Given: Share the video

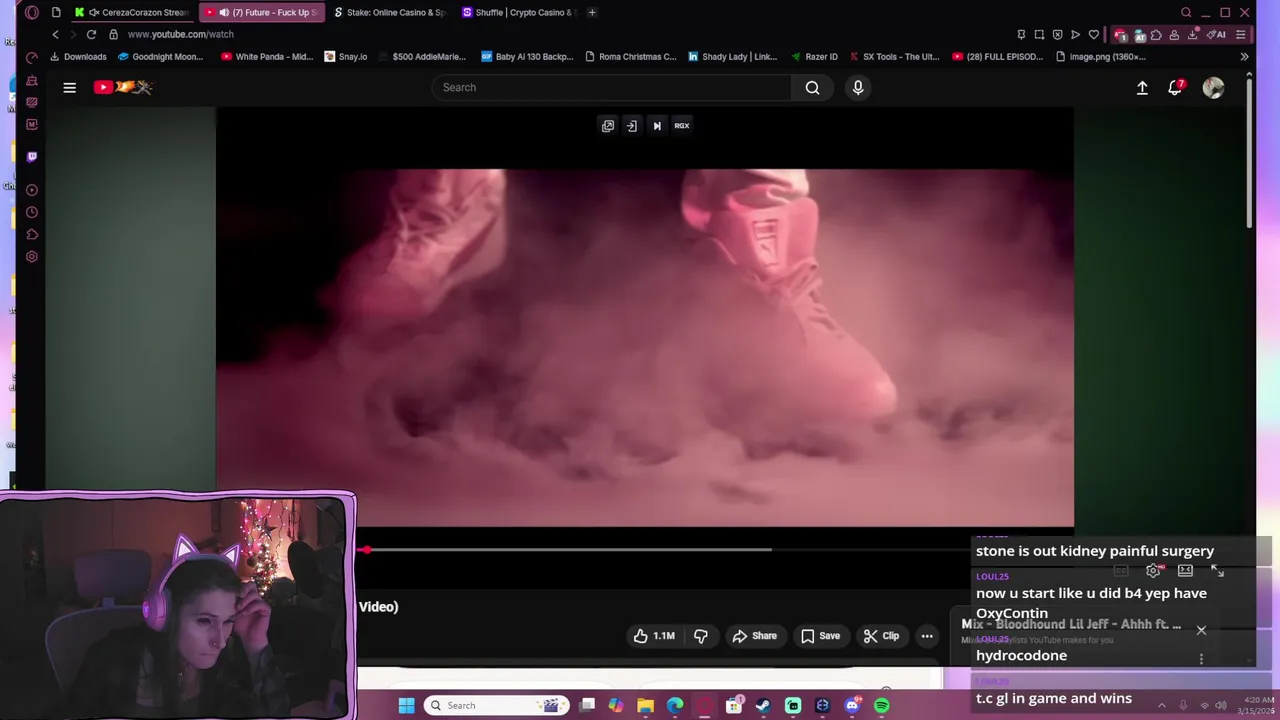Looking at the screenshot, I should (755, 636).
